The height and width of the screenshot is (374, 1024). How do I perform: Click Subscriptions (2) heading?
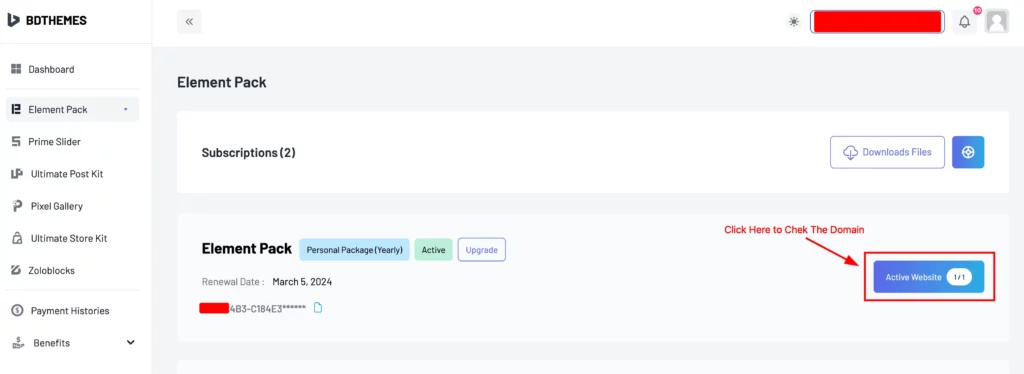(x=249, y=153)
